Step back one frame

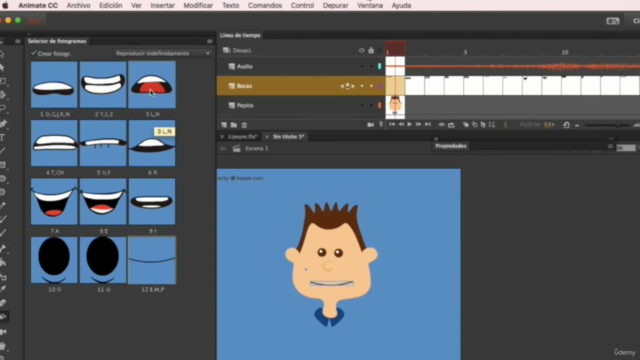(401, 124)
